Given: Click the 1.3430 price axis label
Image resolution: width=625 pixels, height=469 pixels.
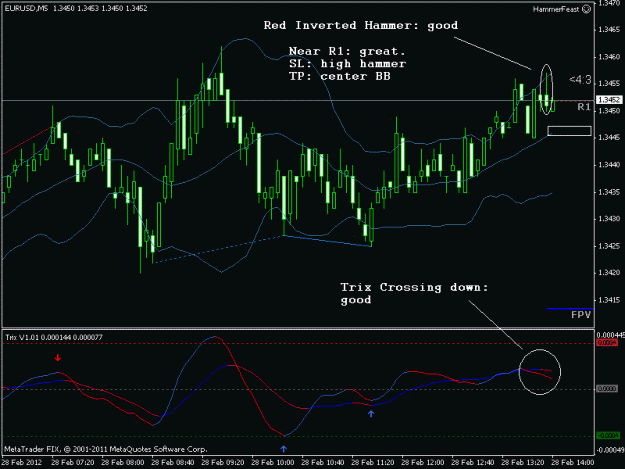Looking at the screenshot, I should click(609, 219).
